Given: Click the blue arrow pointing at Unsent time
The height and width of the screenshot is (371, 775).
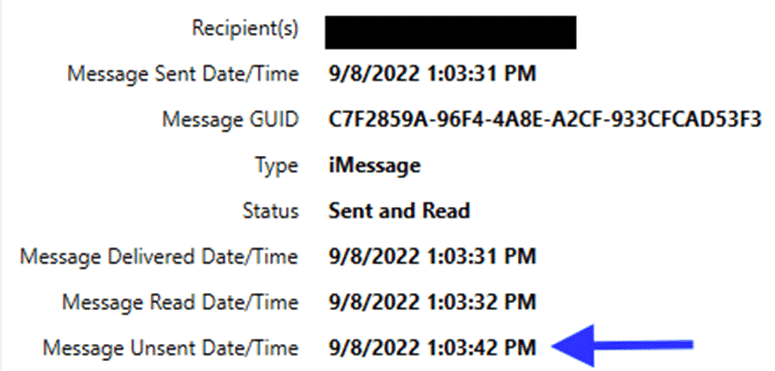Looking at the screenshot, I should (x=623, y=345).
